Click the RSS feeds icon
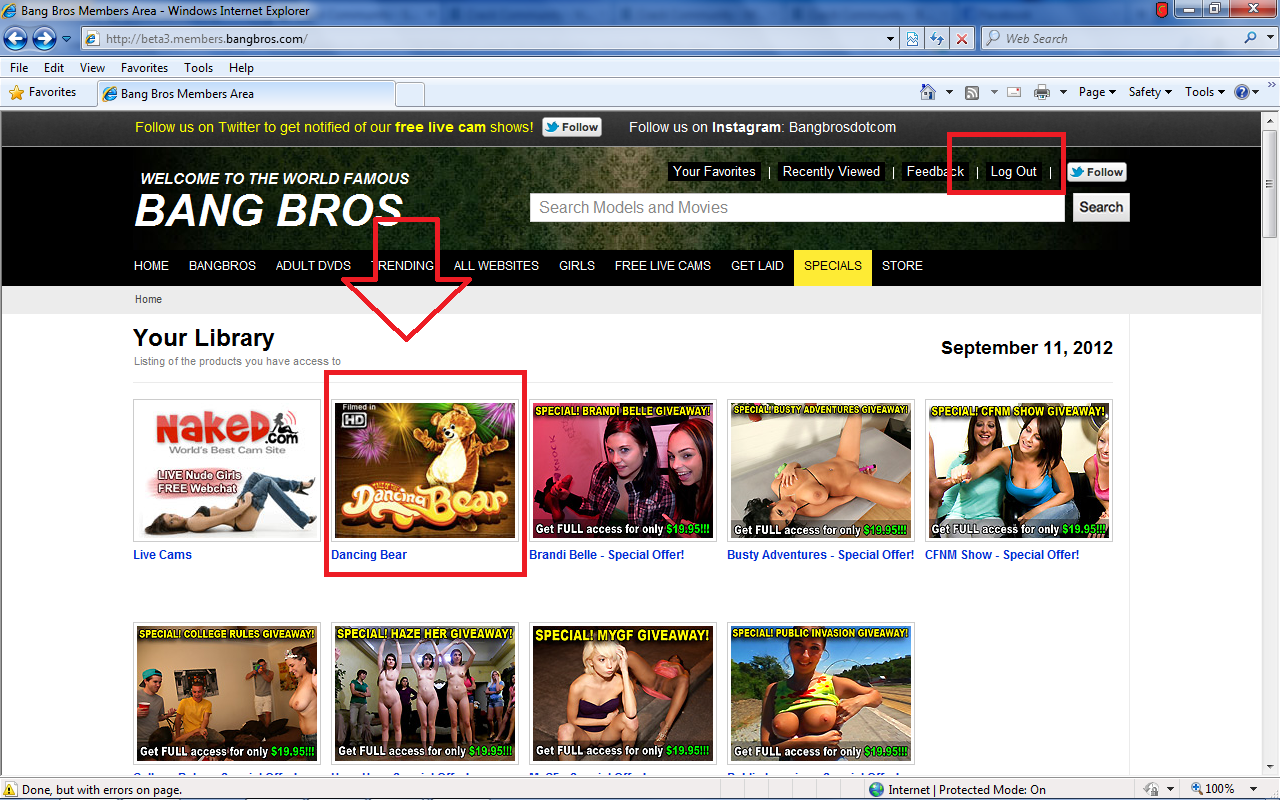Viewport: 1280px width, 800px height. [972, 92]
